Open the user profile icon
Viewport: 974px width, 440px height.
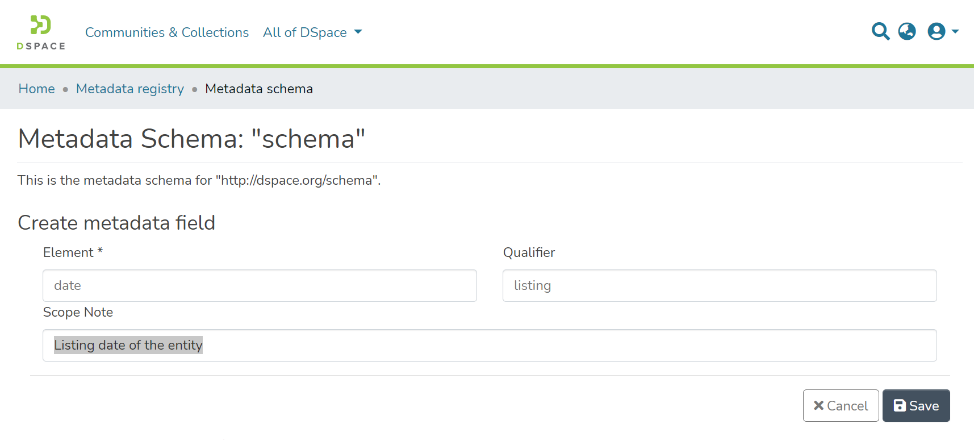[936, 31]
